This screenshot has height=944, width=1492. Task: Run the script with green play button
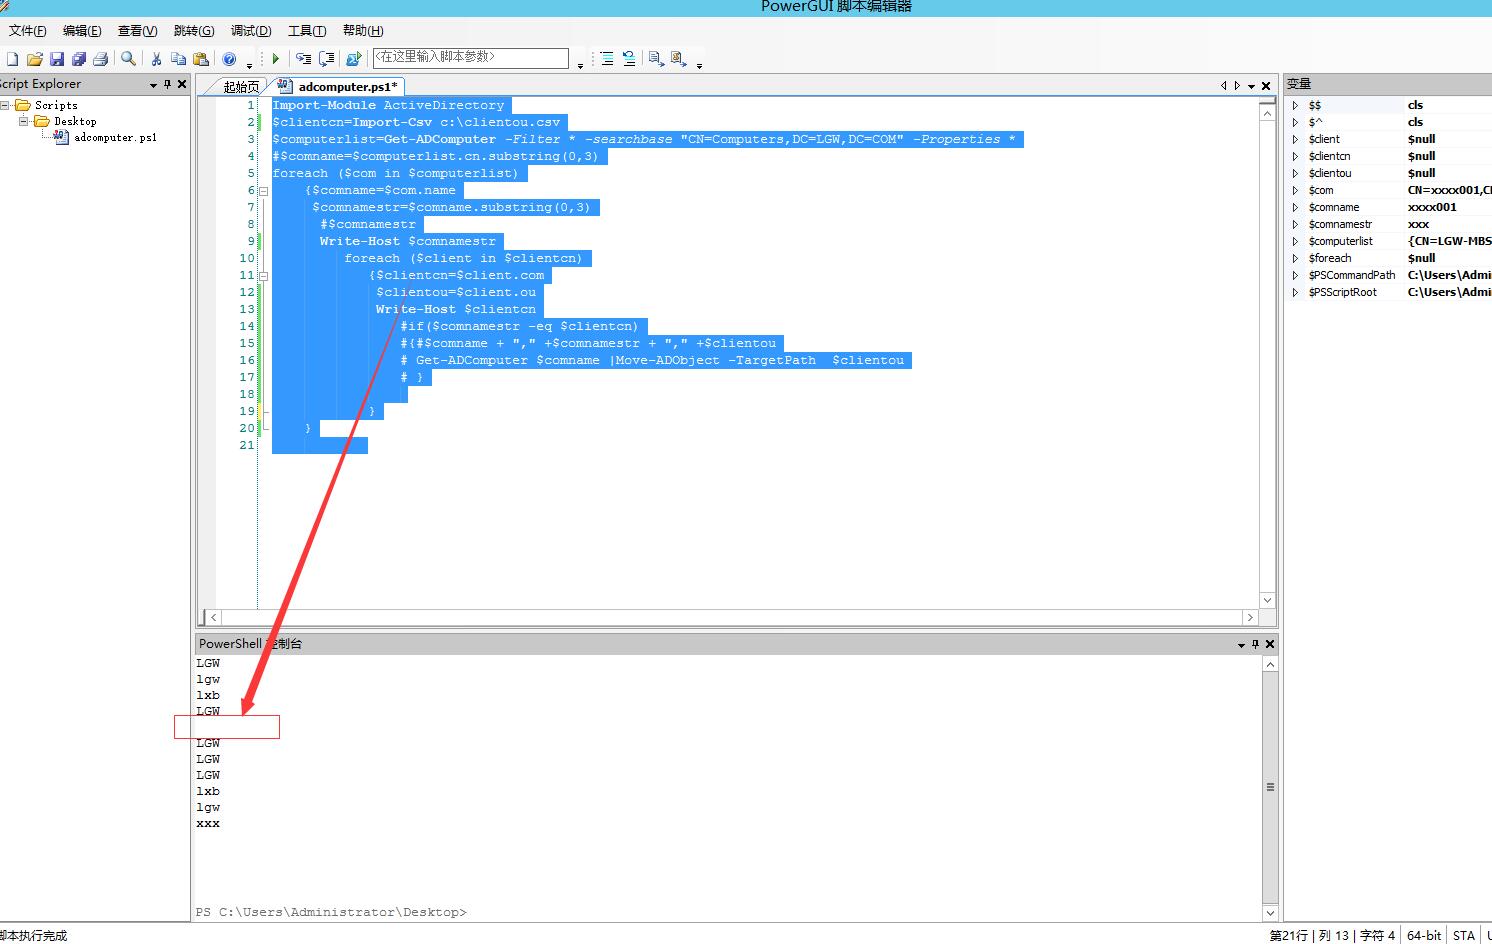click(276, 59)
